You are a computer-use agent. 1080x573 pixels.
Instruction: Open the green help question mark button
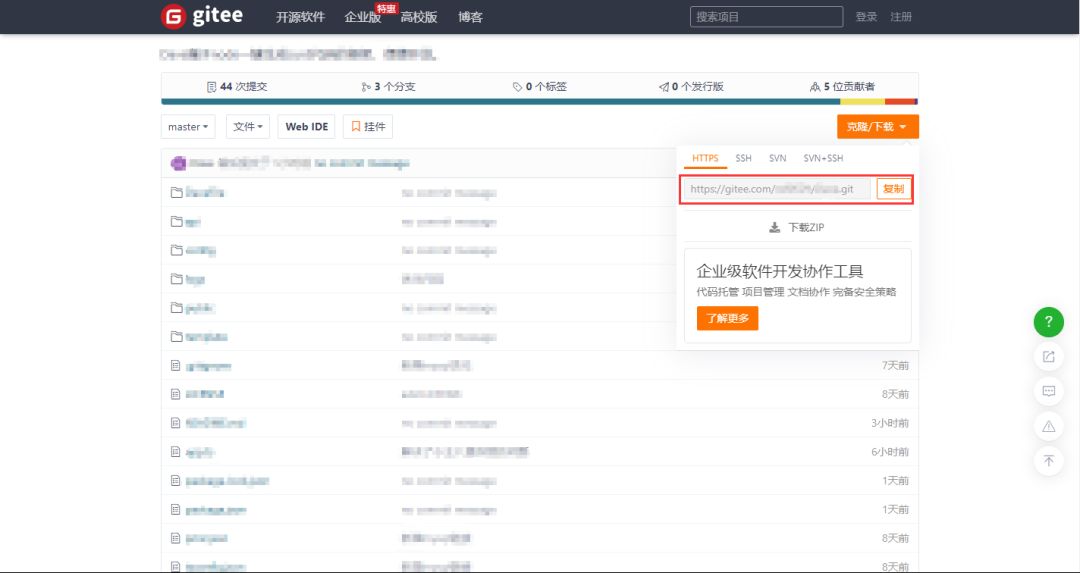(1048, 322)
